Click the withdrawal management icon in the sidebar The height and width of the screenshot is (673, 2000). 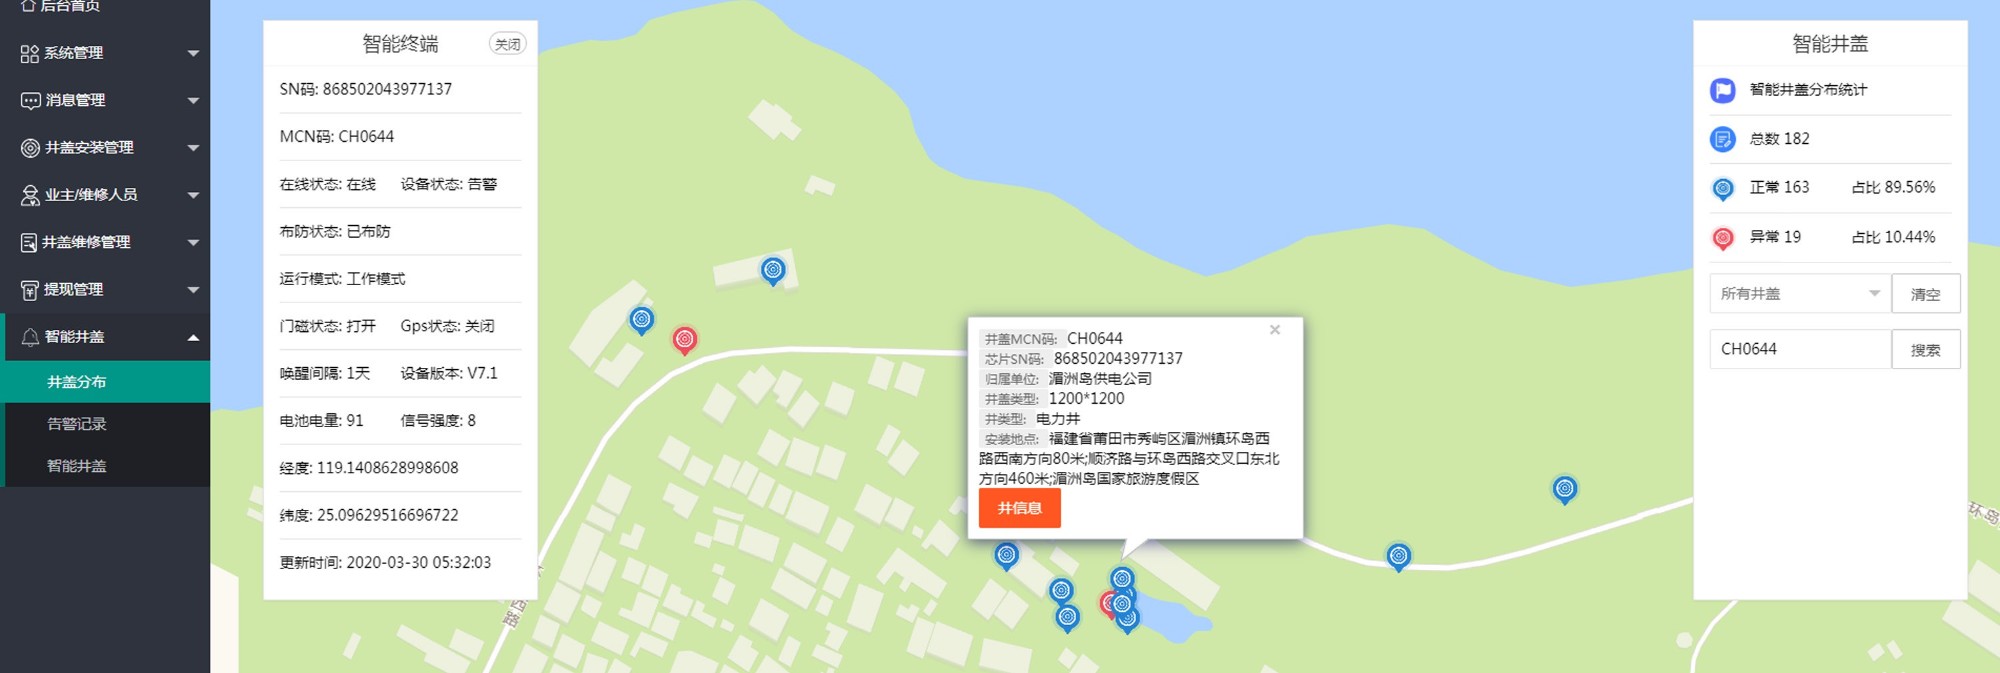tap(30, 290)
